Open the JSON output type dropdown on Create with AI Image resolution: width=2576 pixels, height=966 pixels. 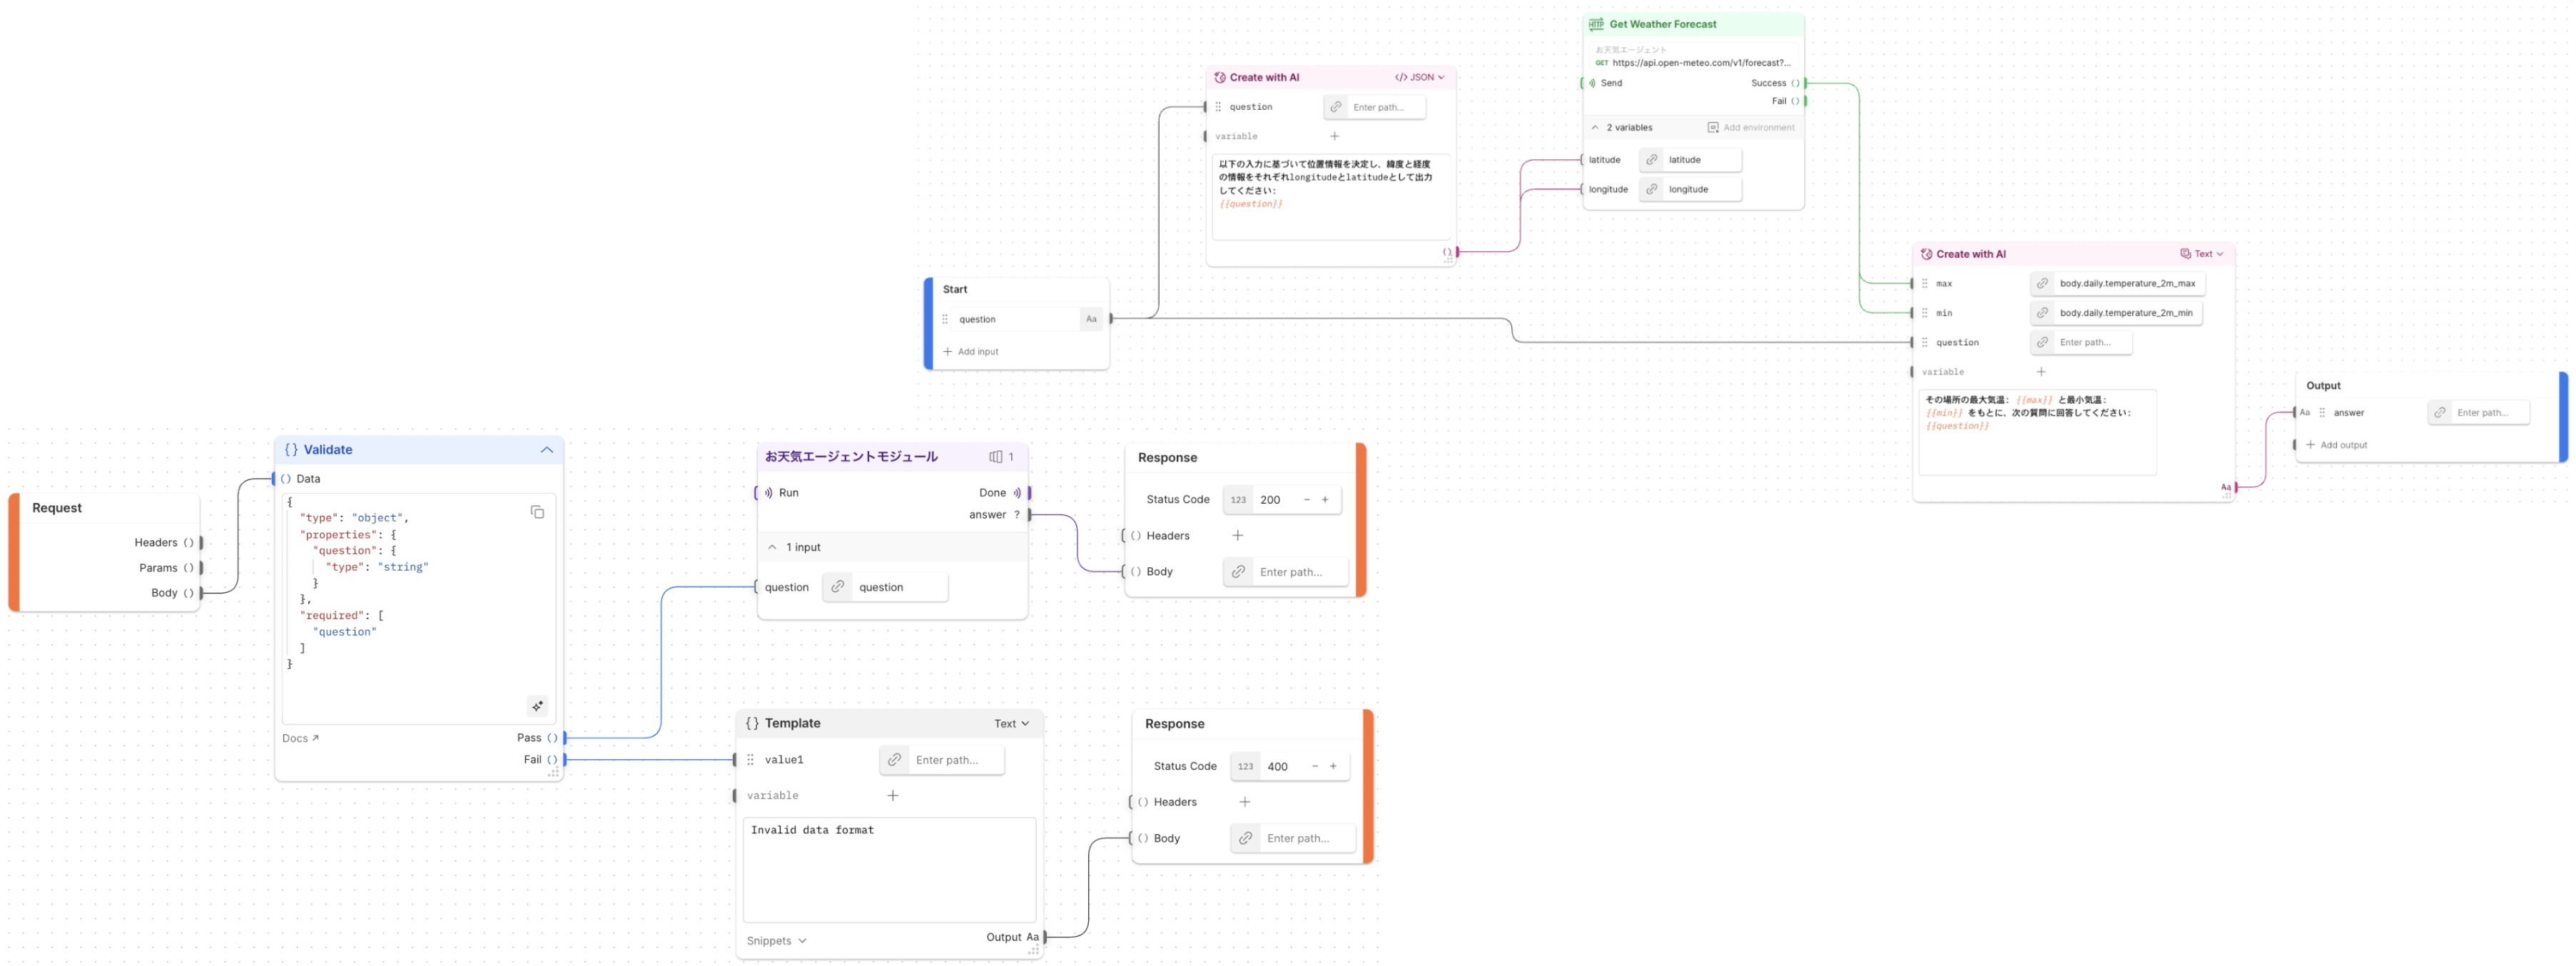coord(1420,76)
